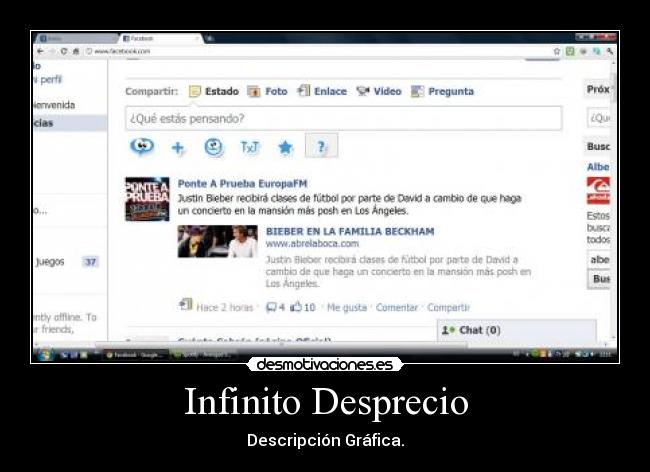Open Ponte A Prueba EuropaFM page link
The width and height of the screenshot is (650, 472).
pyautogui.click(x=243, y=183)
